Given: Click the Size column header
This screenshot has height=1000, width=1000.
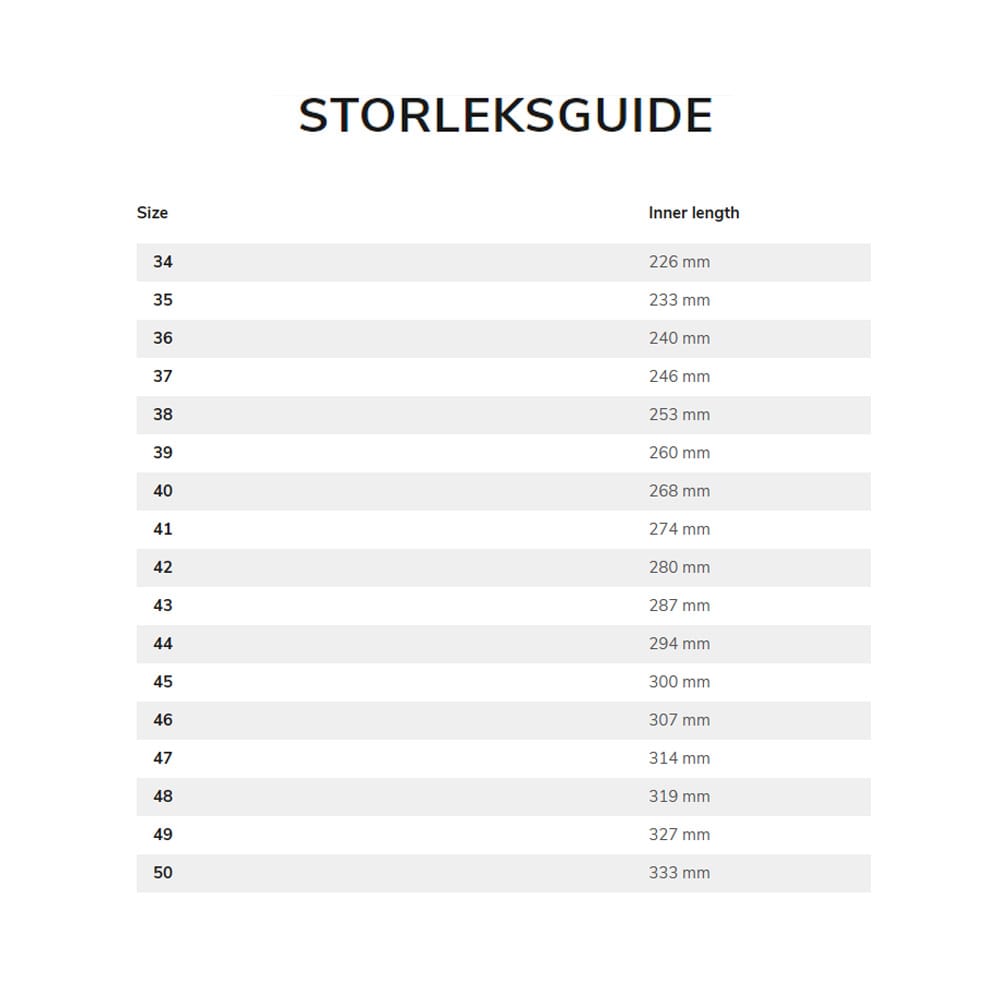Looking at the screenshot, I should [x=152, y=213].
